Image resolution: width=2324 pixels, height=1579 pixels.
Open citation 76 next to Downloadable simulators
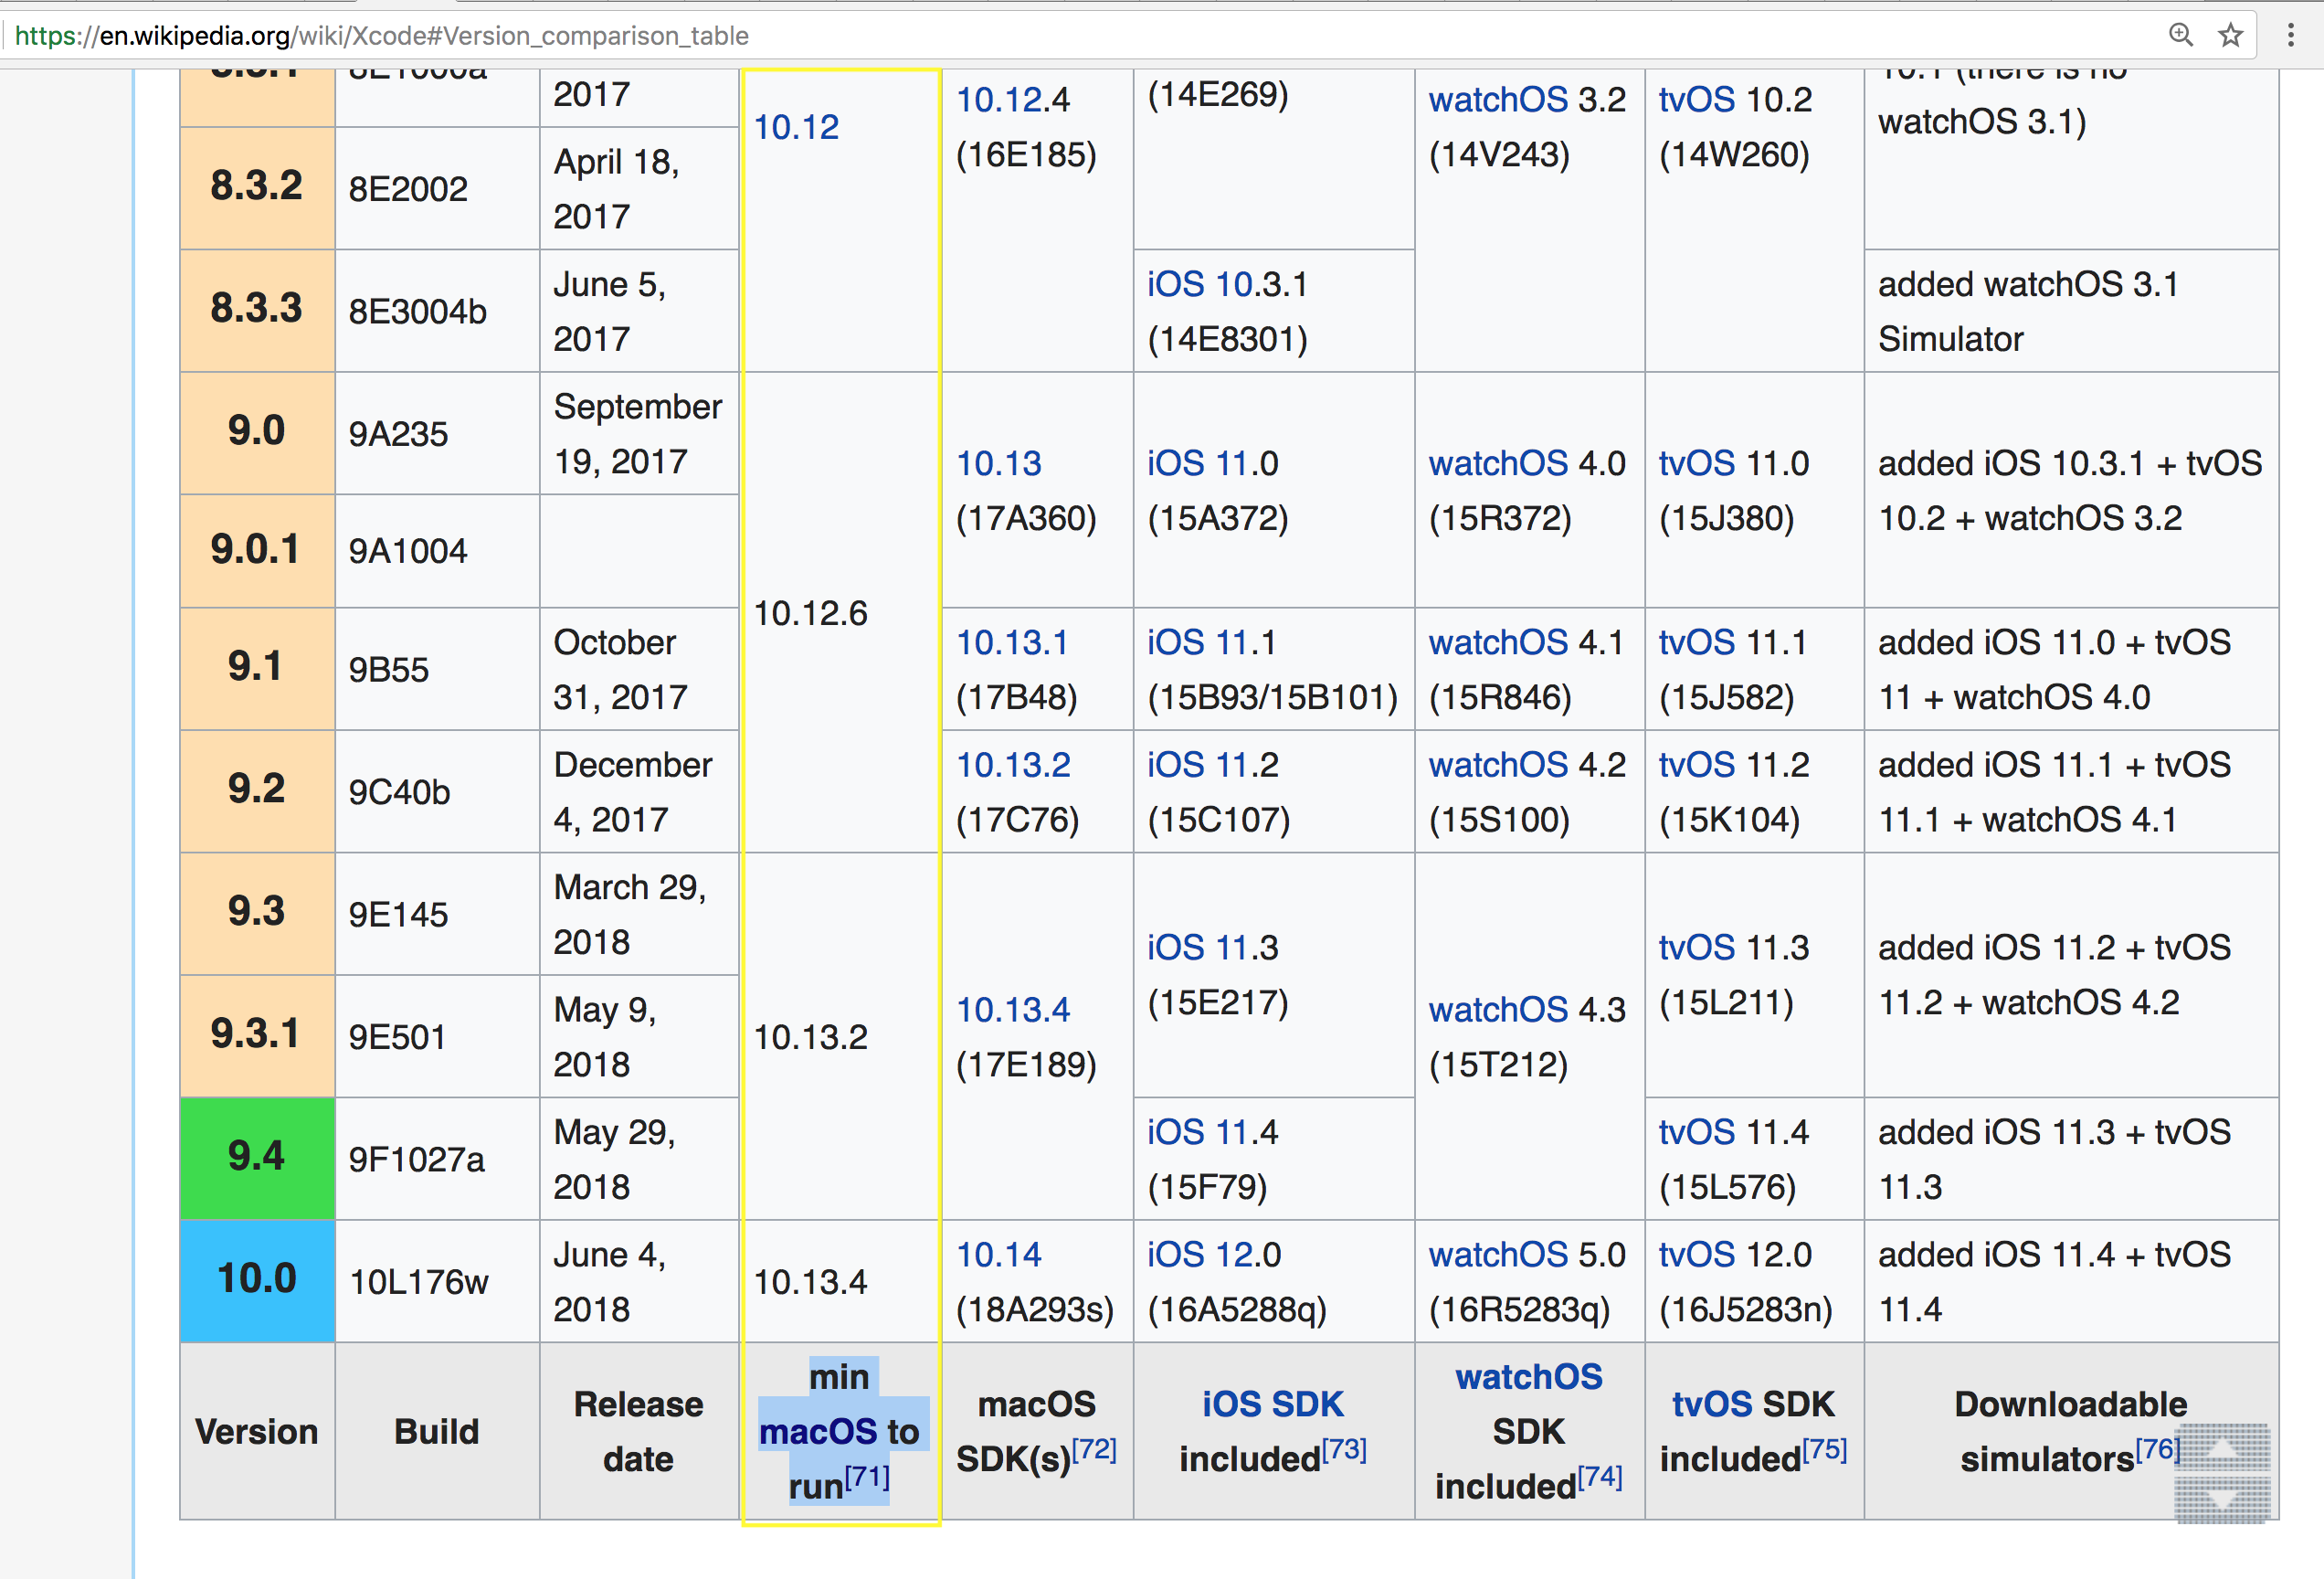click(2157, 1450)
